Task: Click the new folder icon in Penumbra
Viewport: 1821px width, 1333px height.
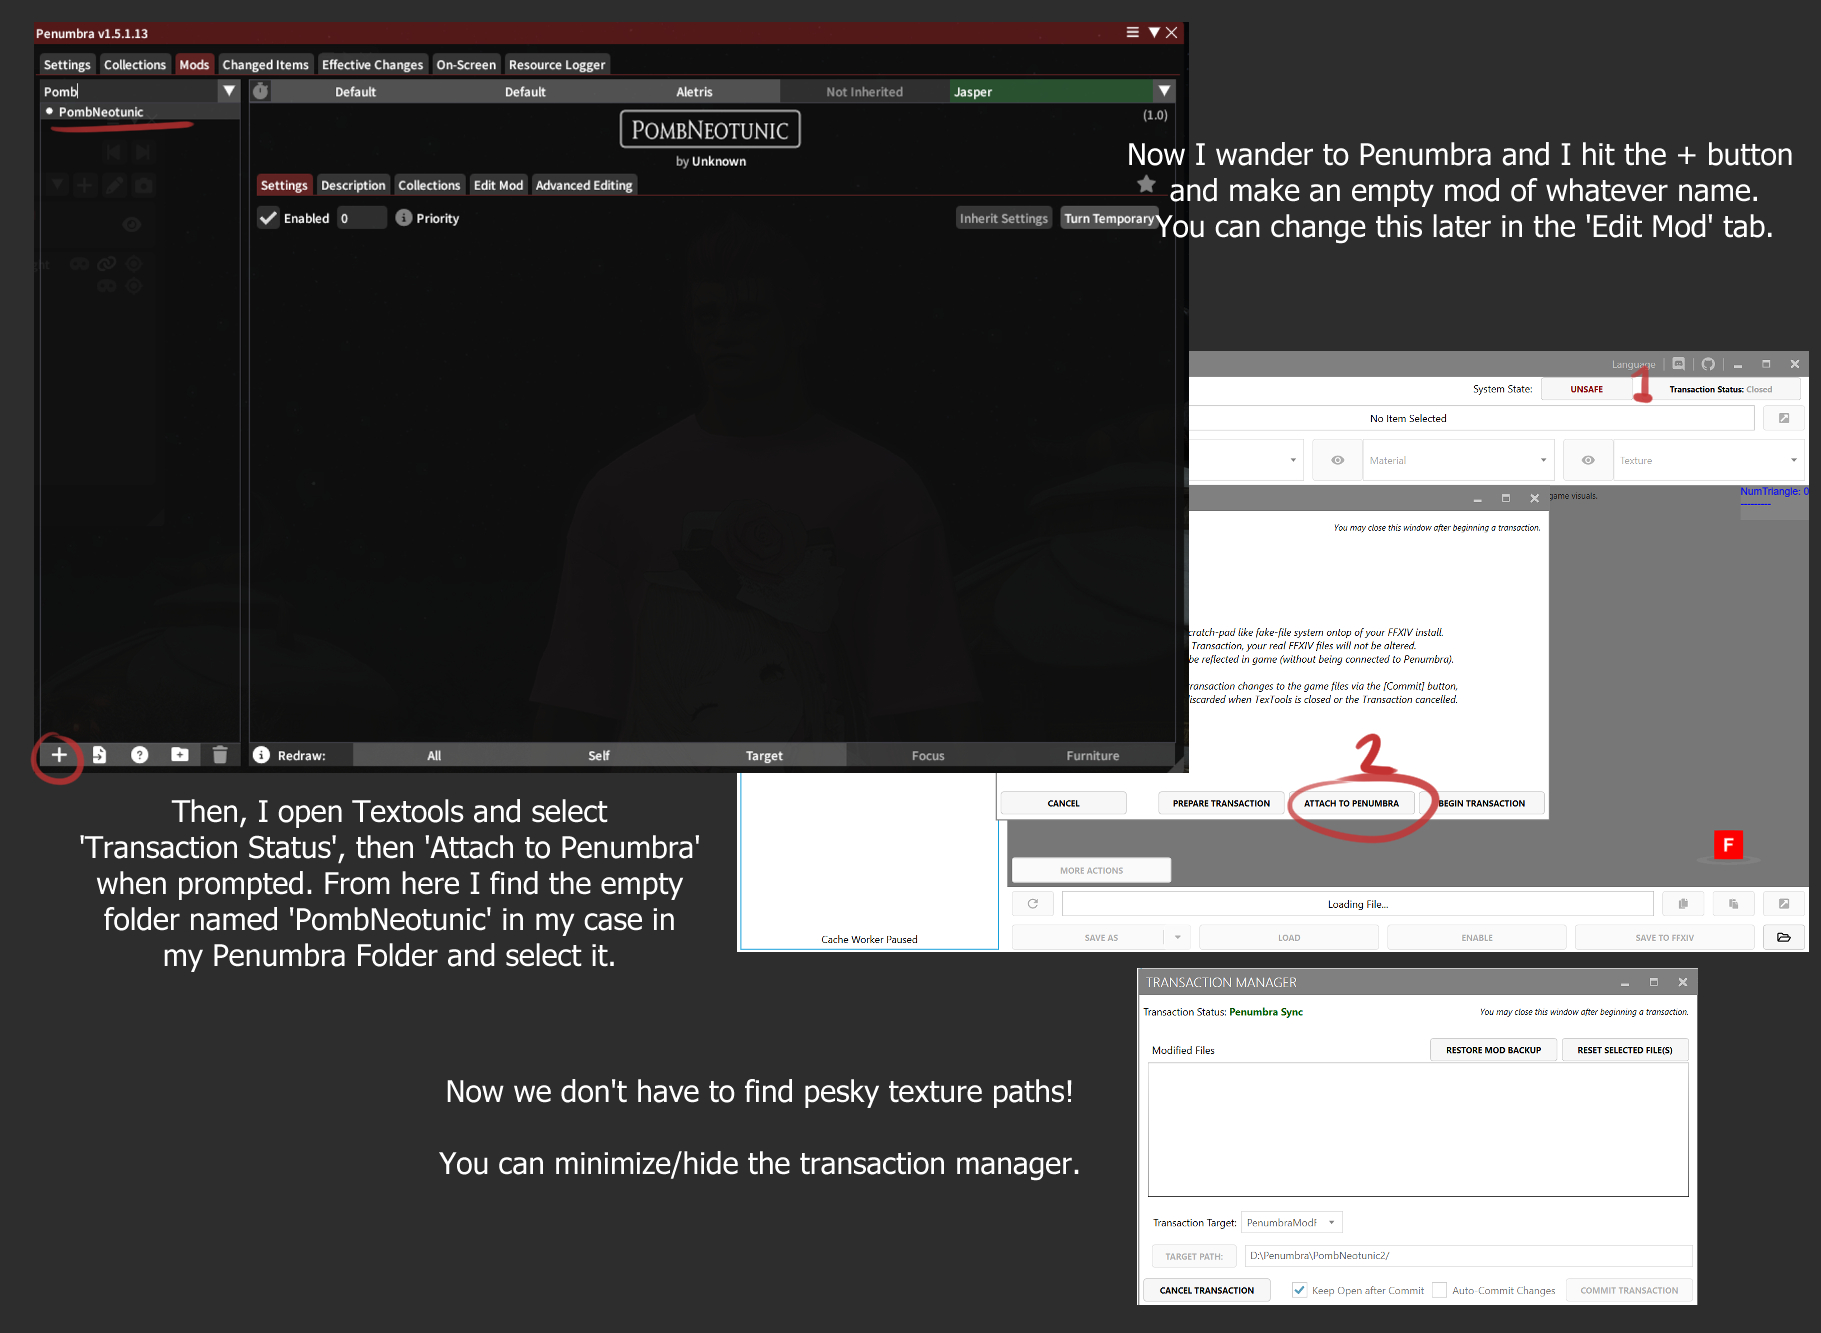Action: click(180, 755)
